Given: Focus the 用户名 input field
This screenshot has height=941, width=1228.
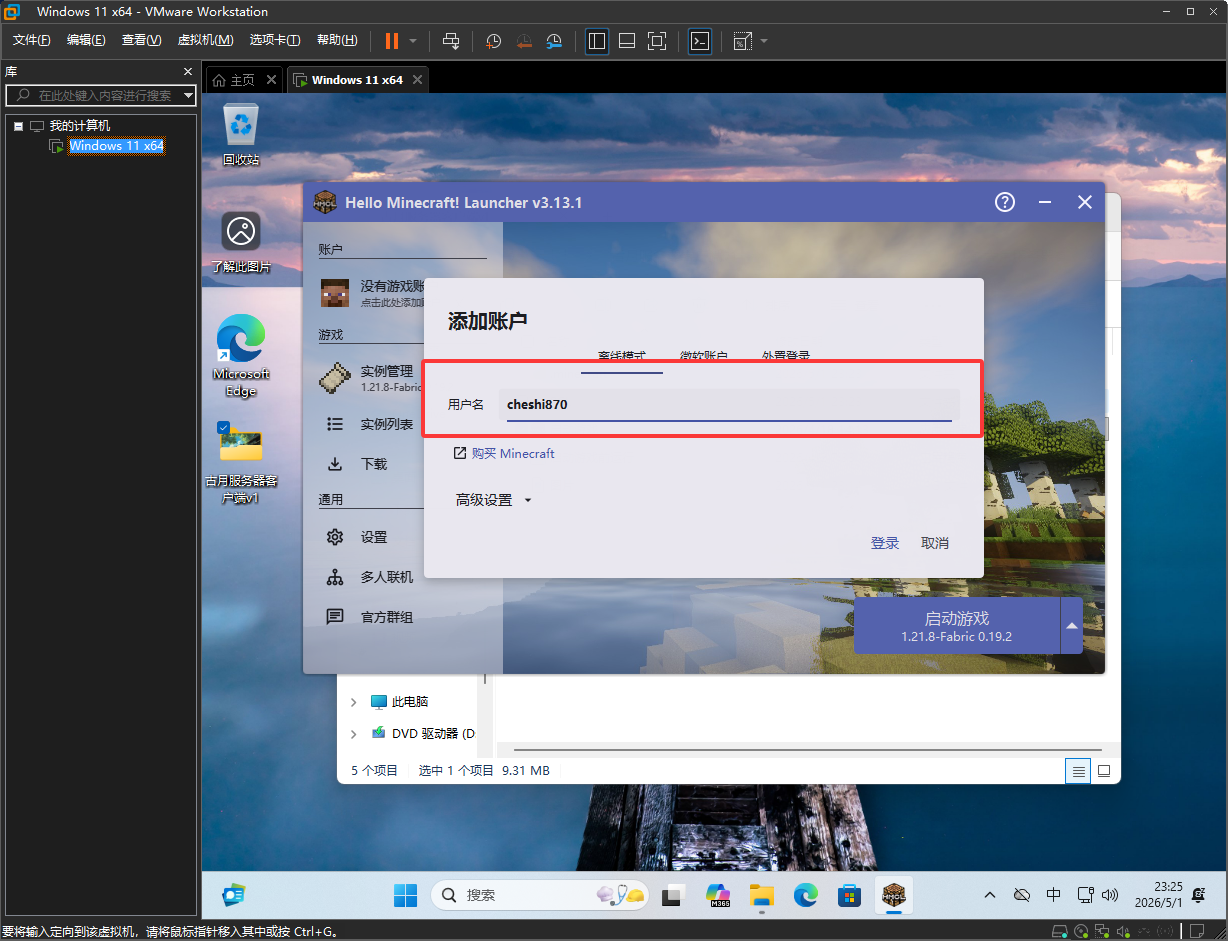Looking at the screenshot, I should (x=729, y=404).
